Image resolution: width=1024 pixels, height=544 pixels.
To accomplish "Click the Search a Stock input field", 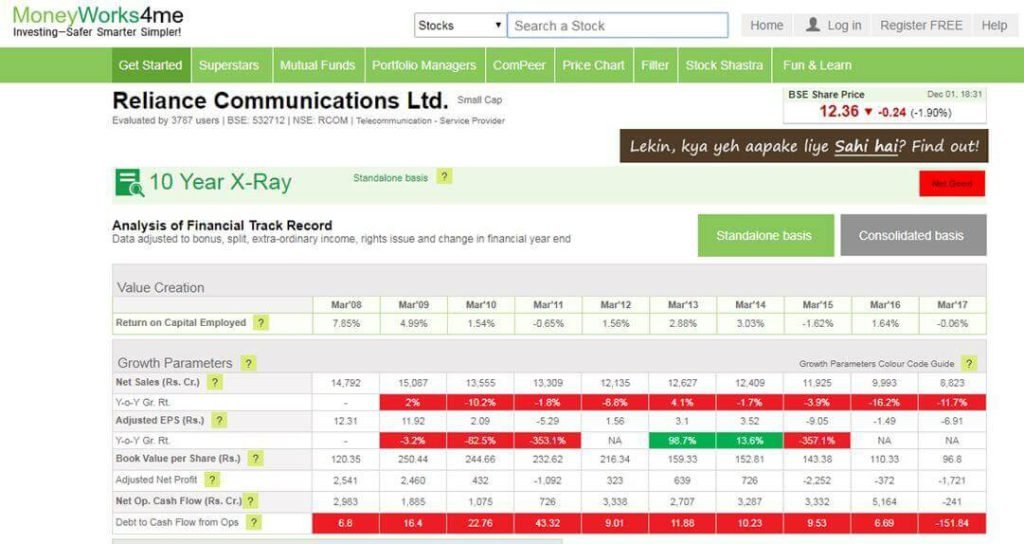I will (618, 25).
